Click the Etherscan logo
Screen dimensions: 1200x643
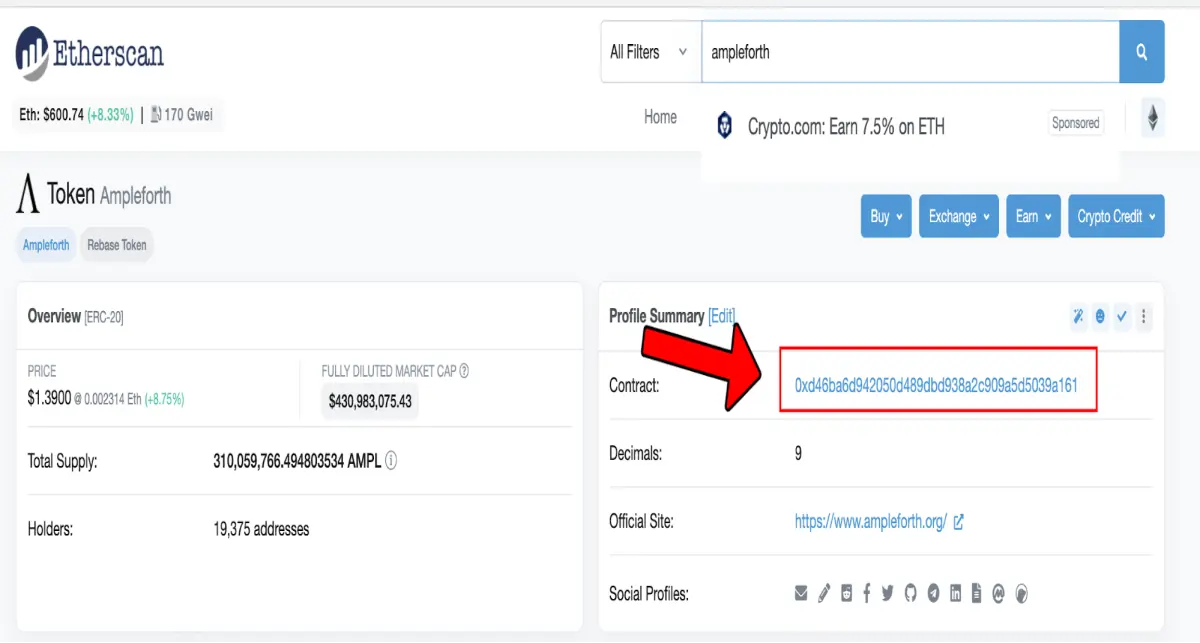(x=89, y=54)
